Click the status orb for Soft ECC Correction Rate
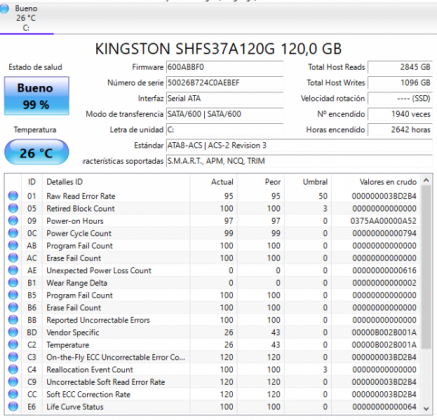The image size is (437, 420). click(13, 394)
